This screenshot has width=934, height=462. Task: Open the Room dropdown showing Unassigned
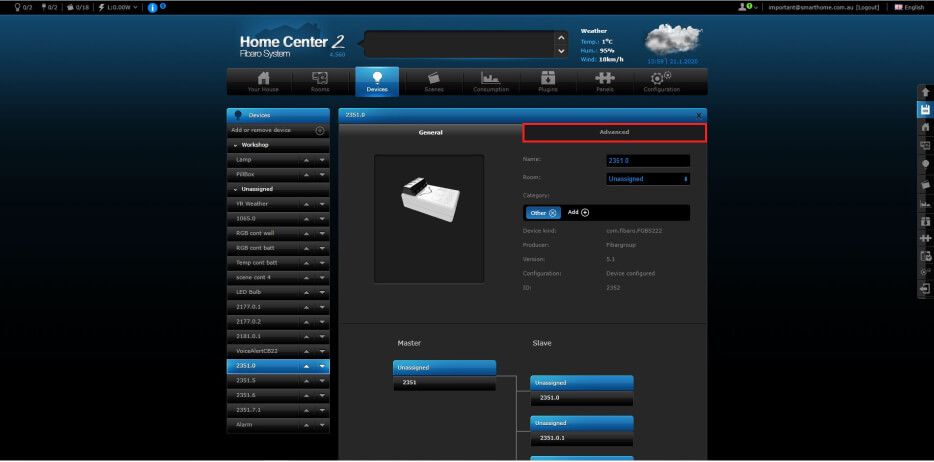tap(648, 179)
